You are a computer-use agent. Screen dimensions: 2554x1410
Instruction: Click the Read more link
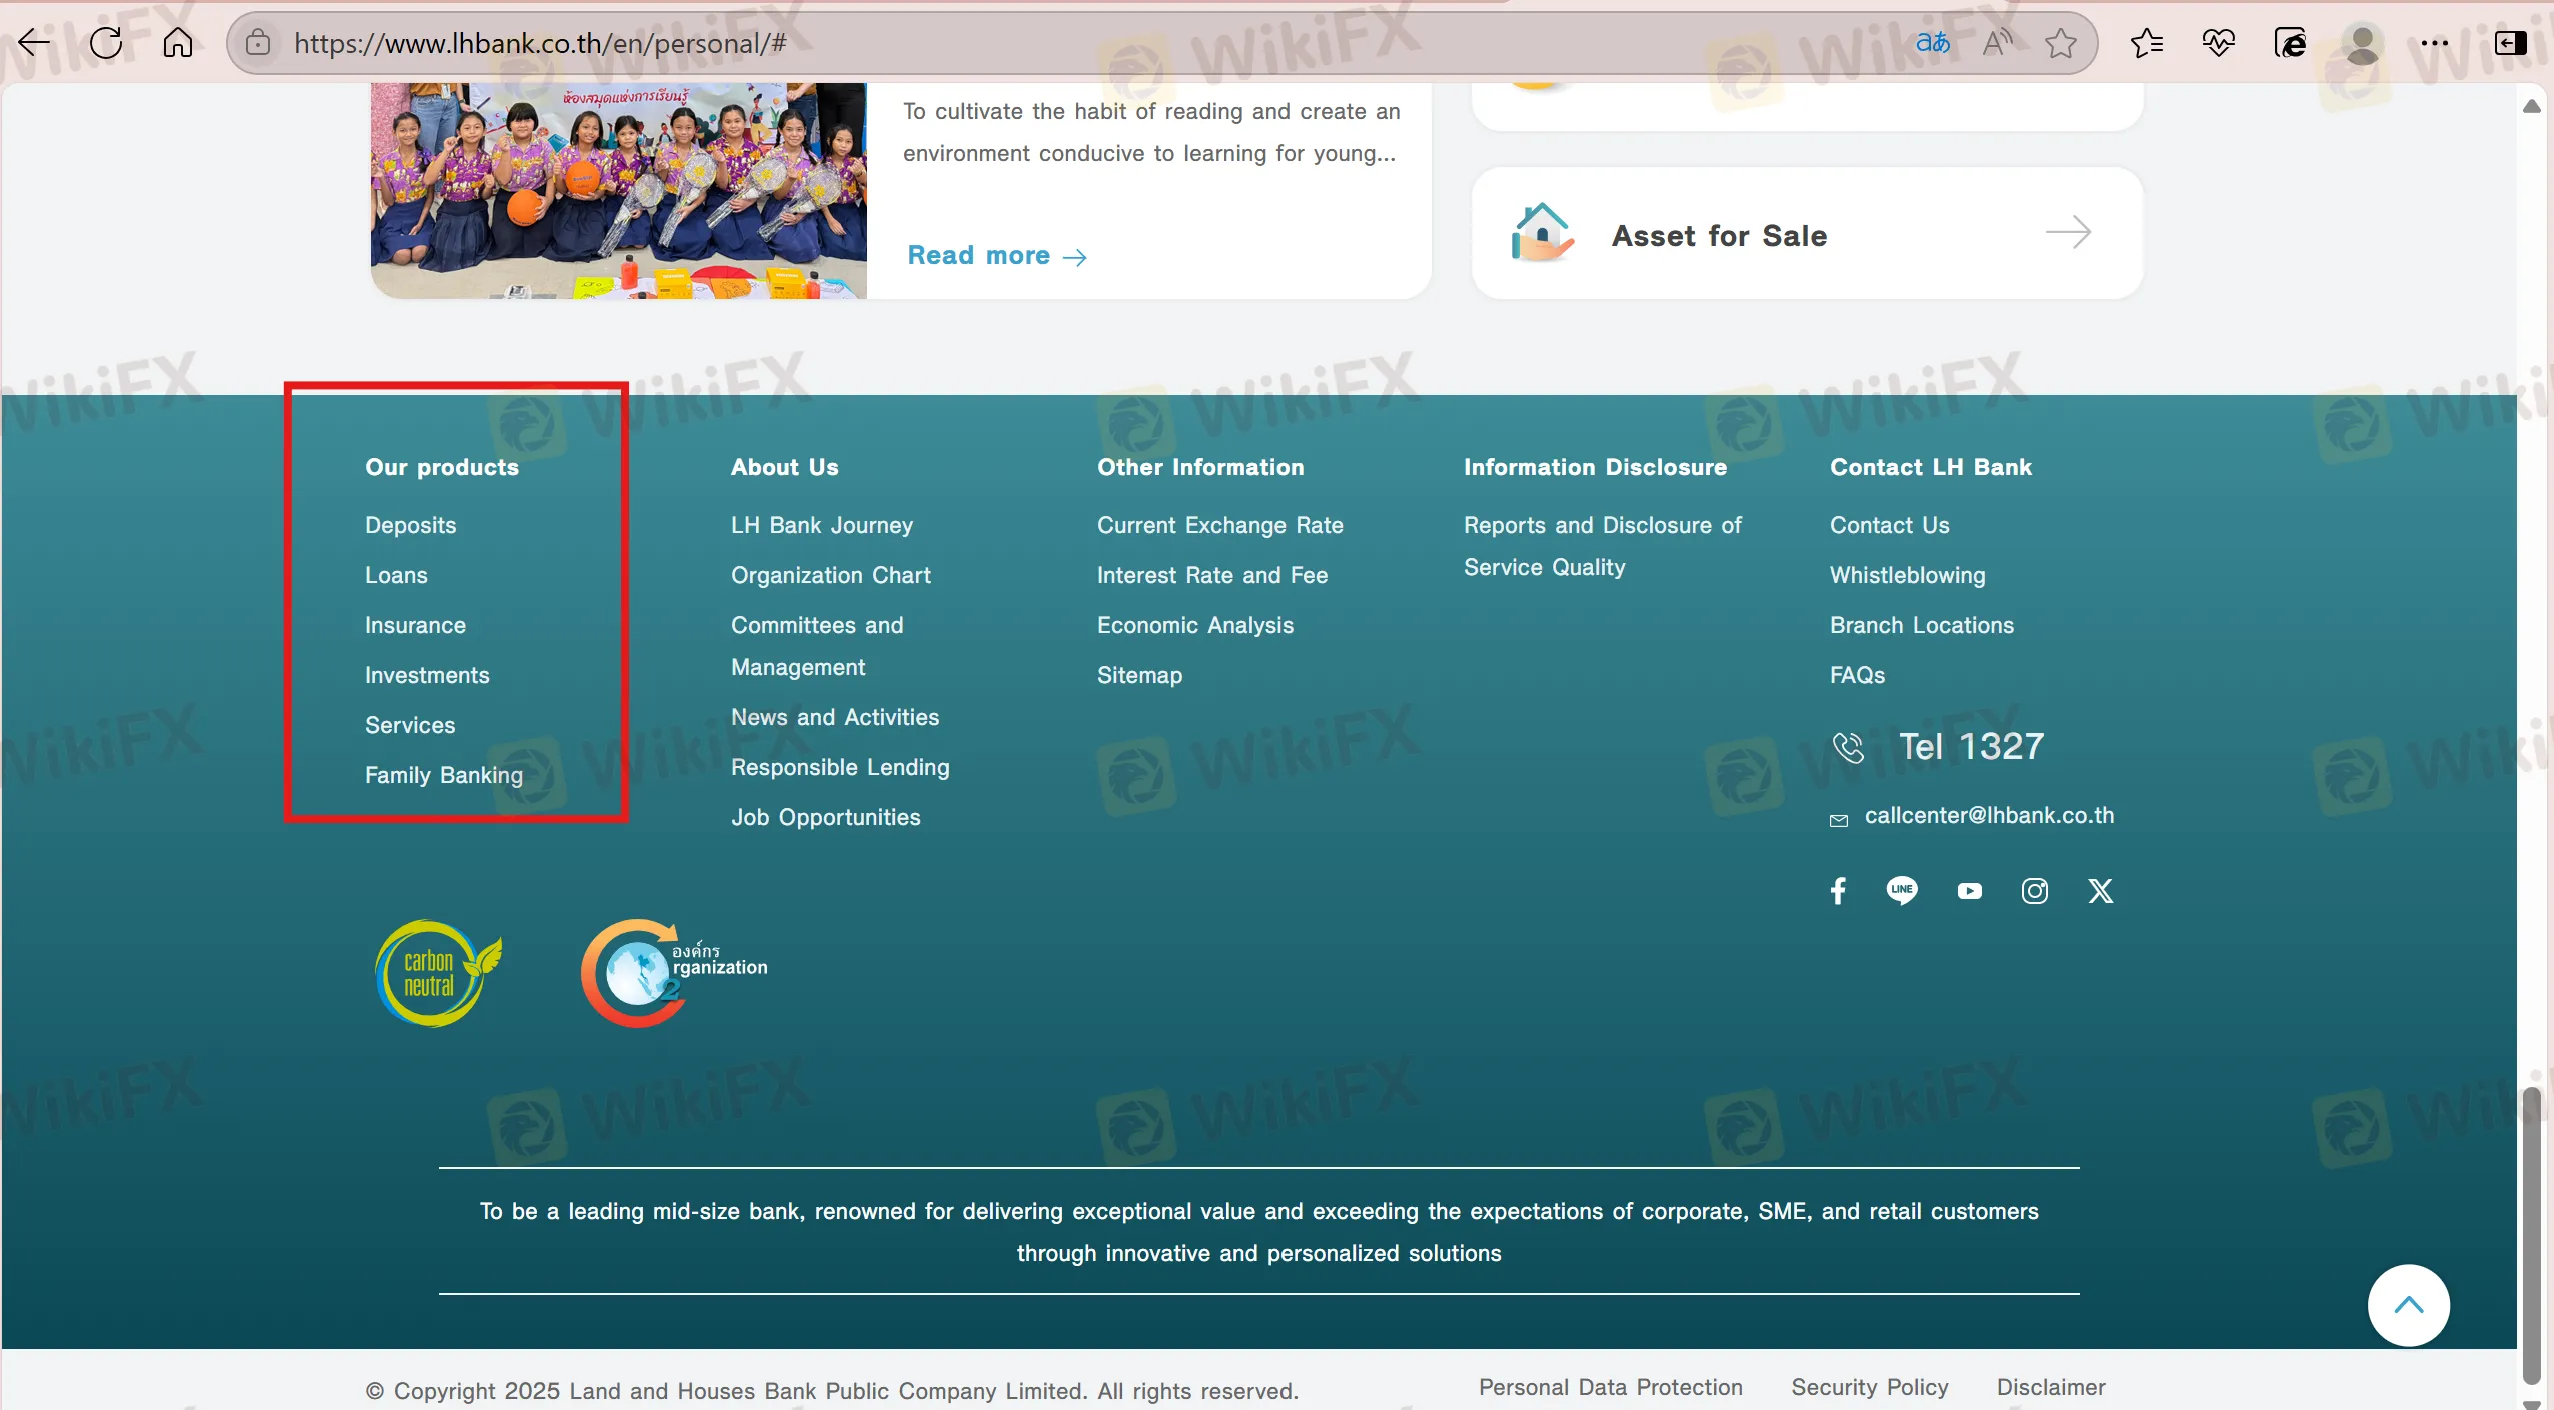tap(996, 255)
